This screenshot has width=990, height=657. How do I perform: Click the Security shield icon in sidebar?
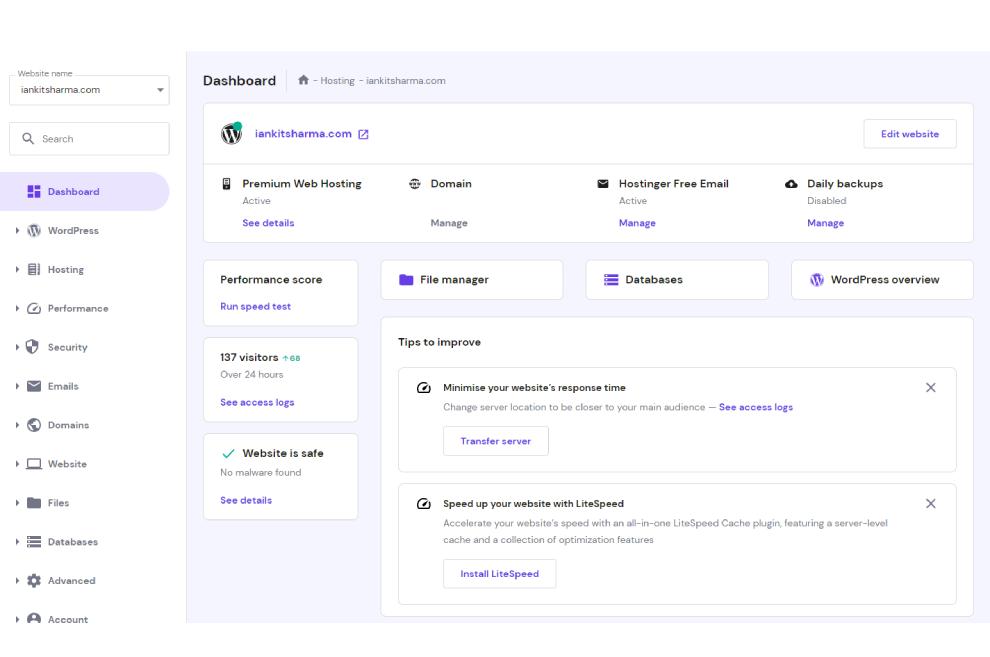(x=32, y=346)
